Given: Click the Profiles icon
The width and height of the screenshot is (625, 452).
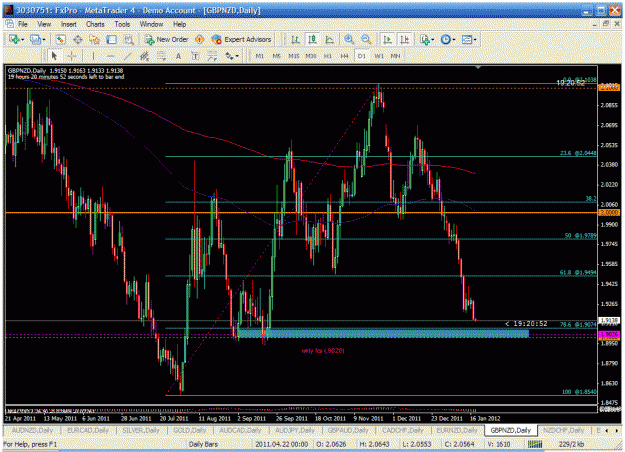Looking at the screenshot, I should 36,39.
